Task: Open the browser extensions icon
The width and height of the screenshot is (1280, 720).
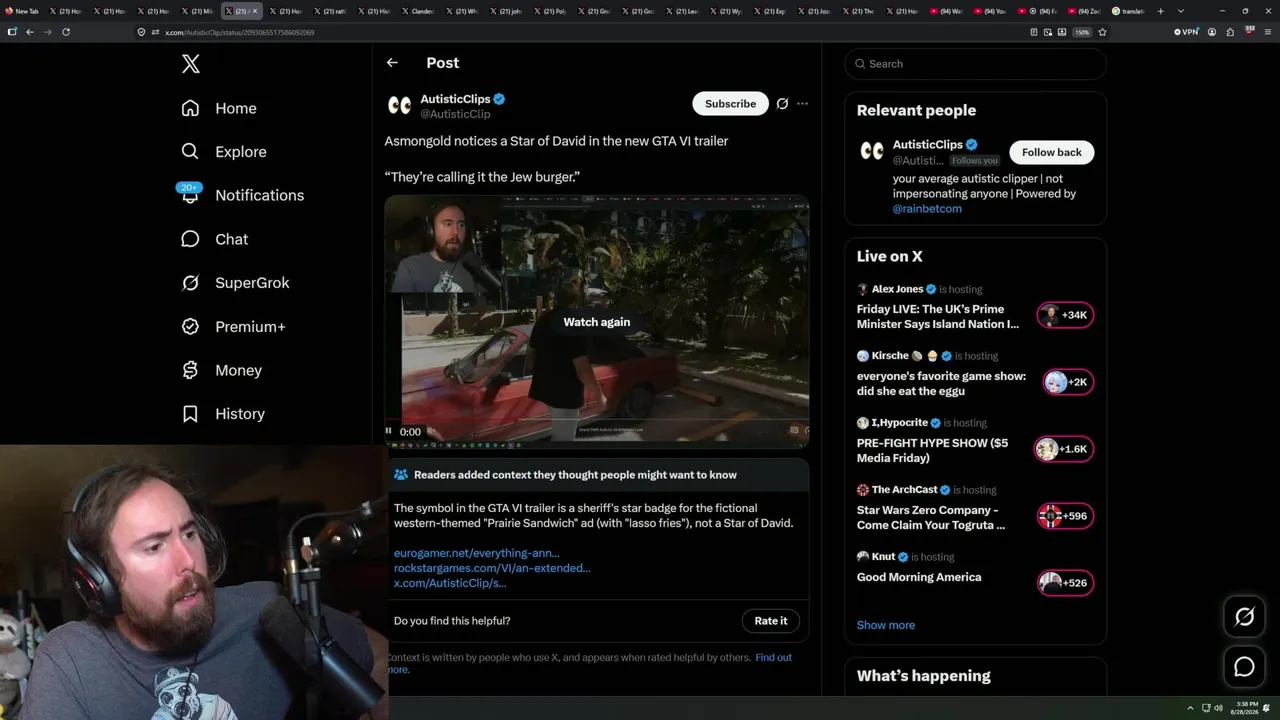Action: point(1230,32)
